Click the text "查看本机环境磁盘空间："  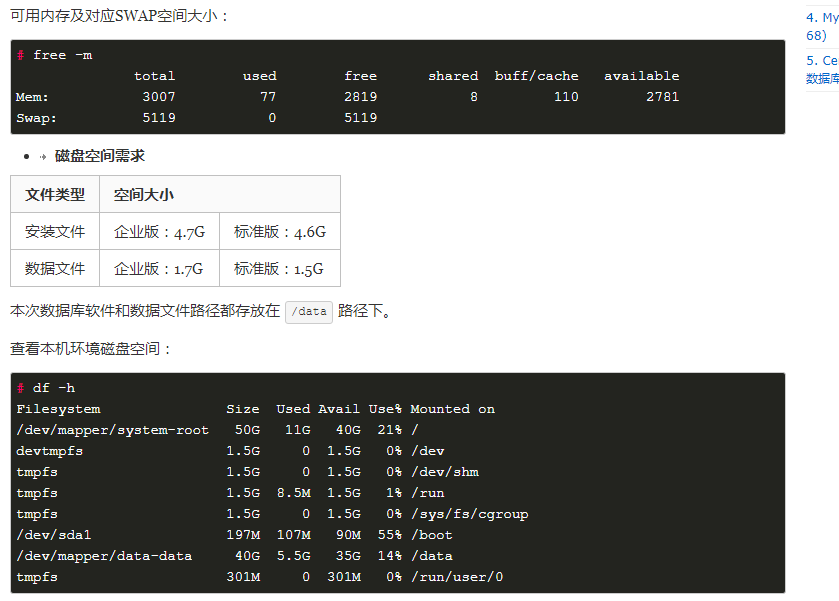coord(91,349)
